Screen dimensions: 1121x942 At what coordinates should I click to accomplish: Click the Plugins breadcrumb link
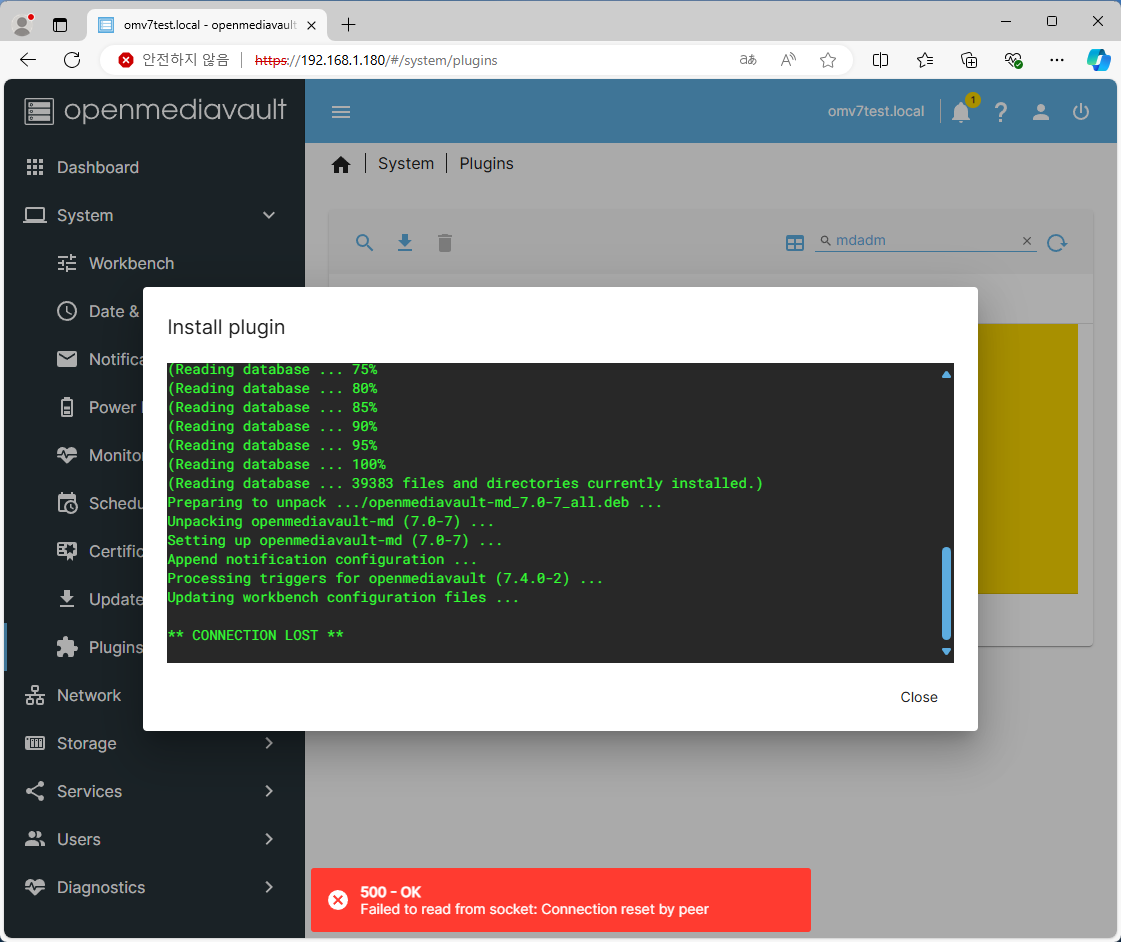click(486, 164)
